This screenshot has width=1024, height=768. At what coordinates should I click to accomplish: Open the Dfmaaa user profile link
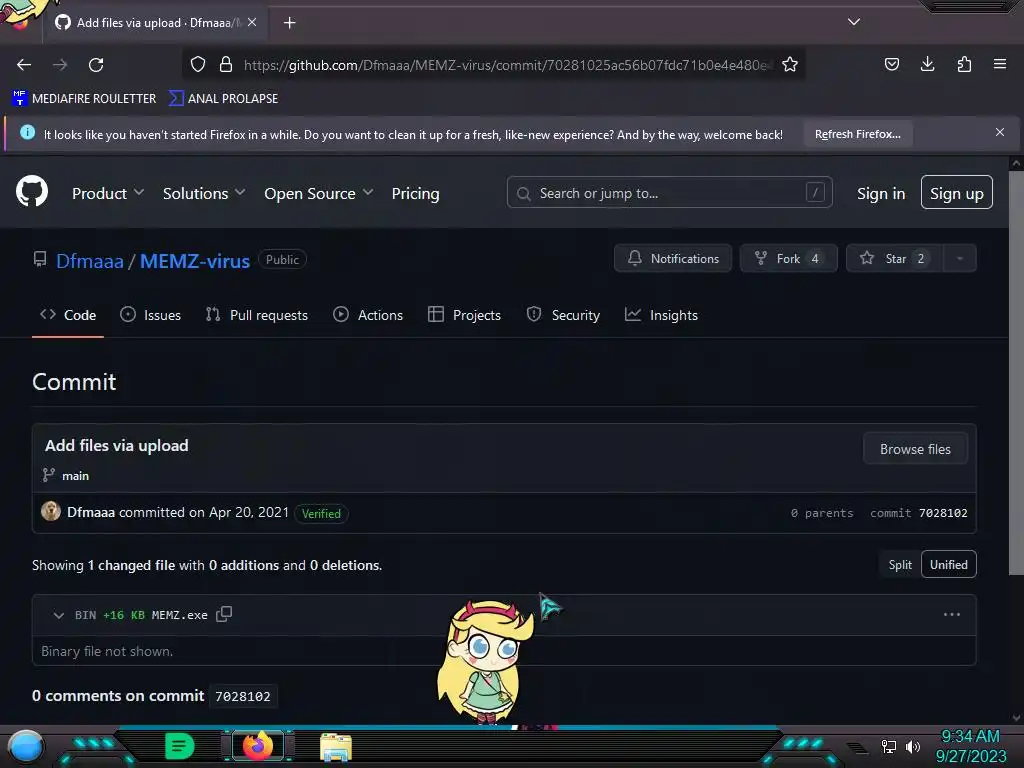[89, 261]
